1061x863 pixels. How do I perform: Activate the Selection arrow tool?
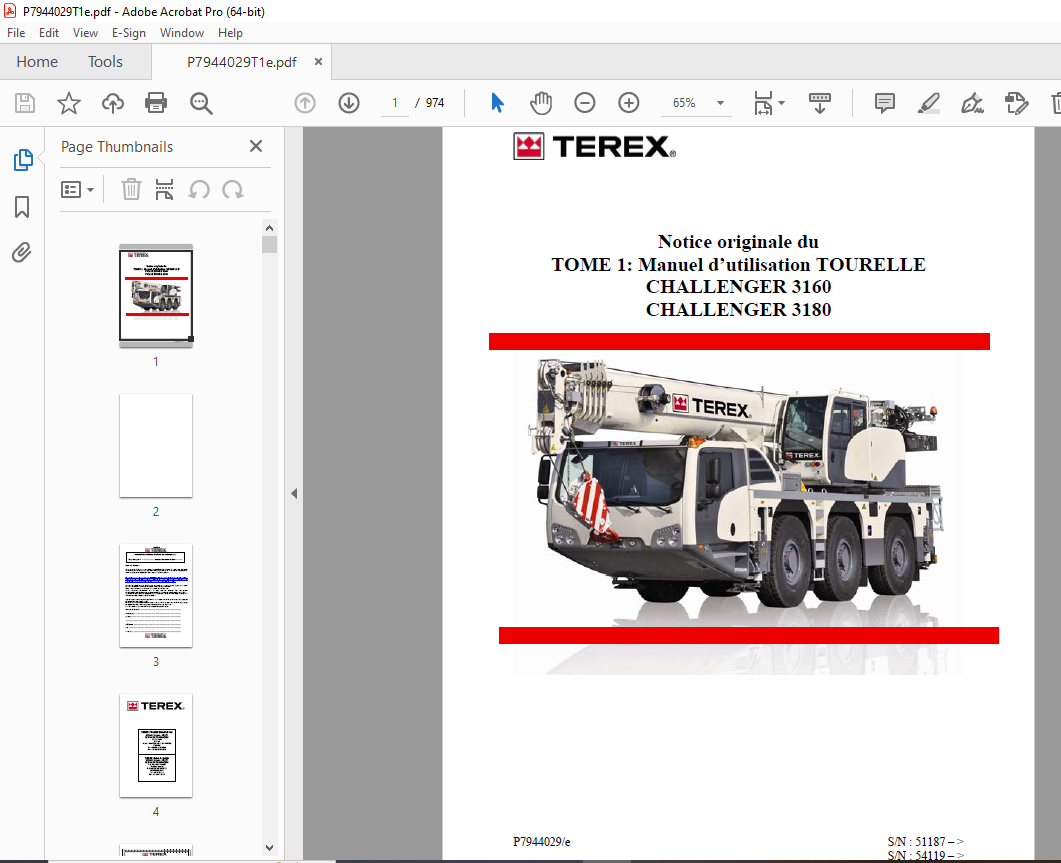pyautogui.click(x=497, y=103)
